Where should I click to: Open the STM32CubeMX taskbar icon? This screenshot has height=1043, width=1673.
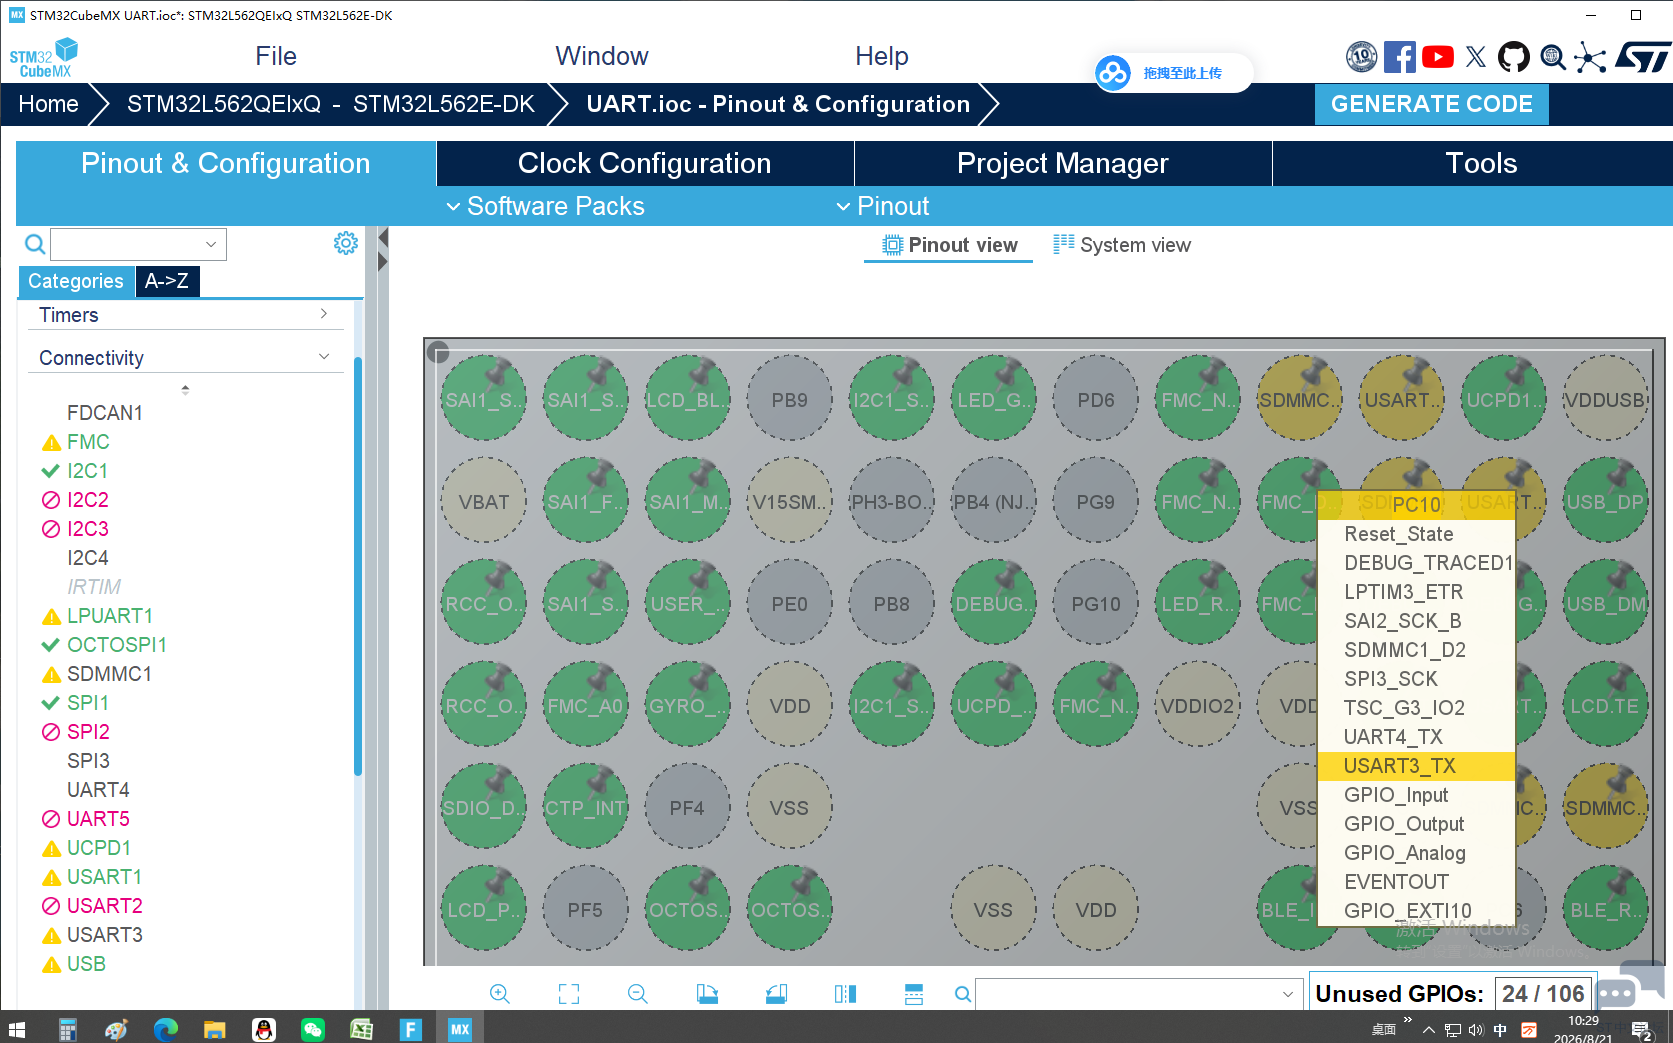[459, 1028]
